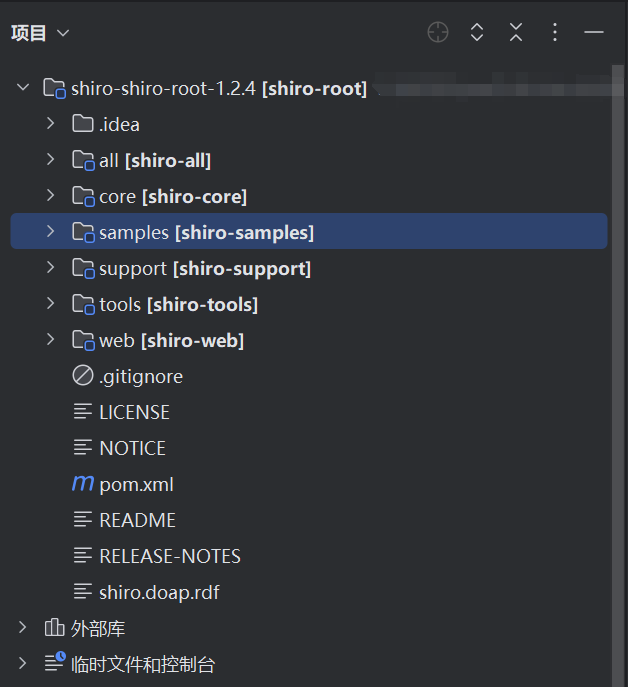Screen dimensions: 628x687
Task: Click the .gitignore file icon
Action: pyautogui.click(x=82, y=376)
